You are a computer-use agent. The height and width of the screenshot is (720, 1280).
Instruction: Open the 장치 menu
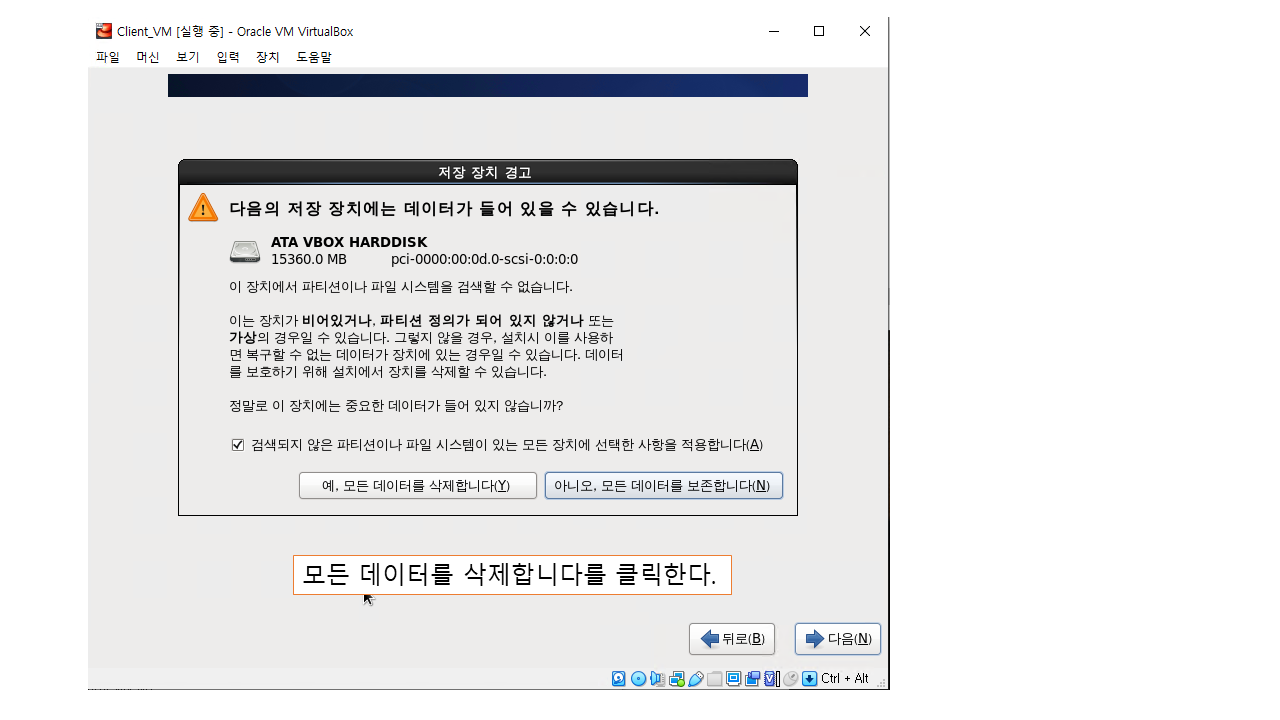[268, 57]
